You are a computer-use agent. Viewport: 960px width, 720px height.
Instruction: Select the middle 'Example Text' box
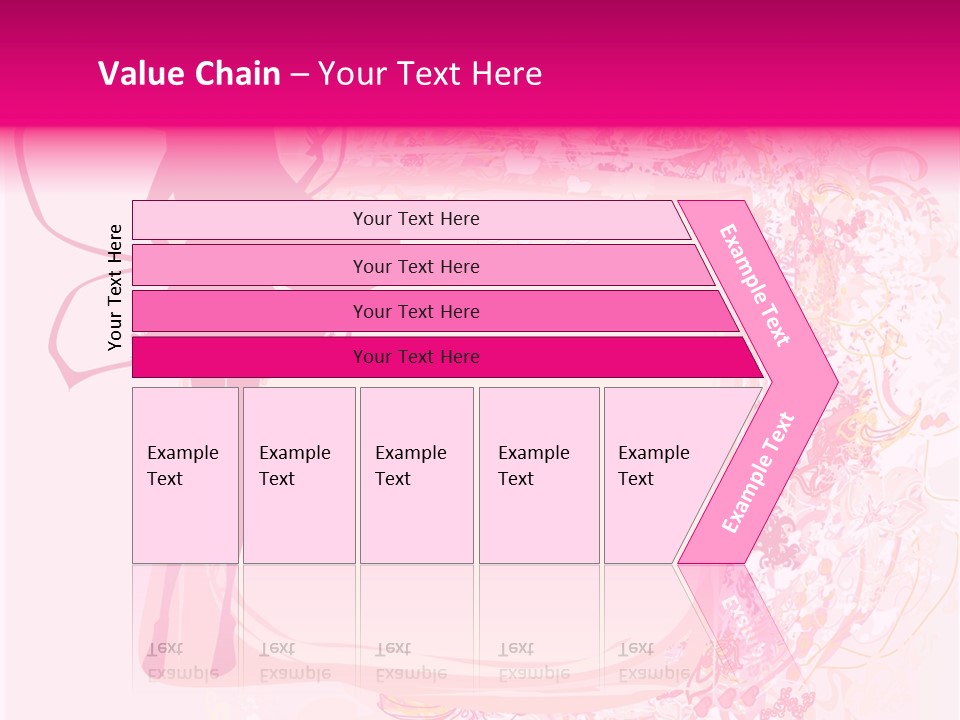tap(416, 475)
